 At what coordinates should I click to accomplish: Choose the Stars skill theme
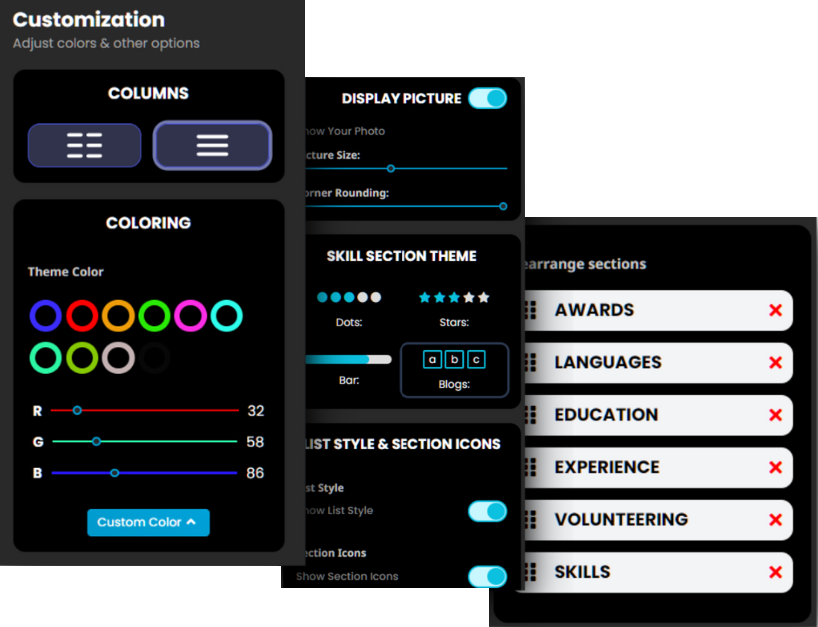453,298
